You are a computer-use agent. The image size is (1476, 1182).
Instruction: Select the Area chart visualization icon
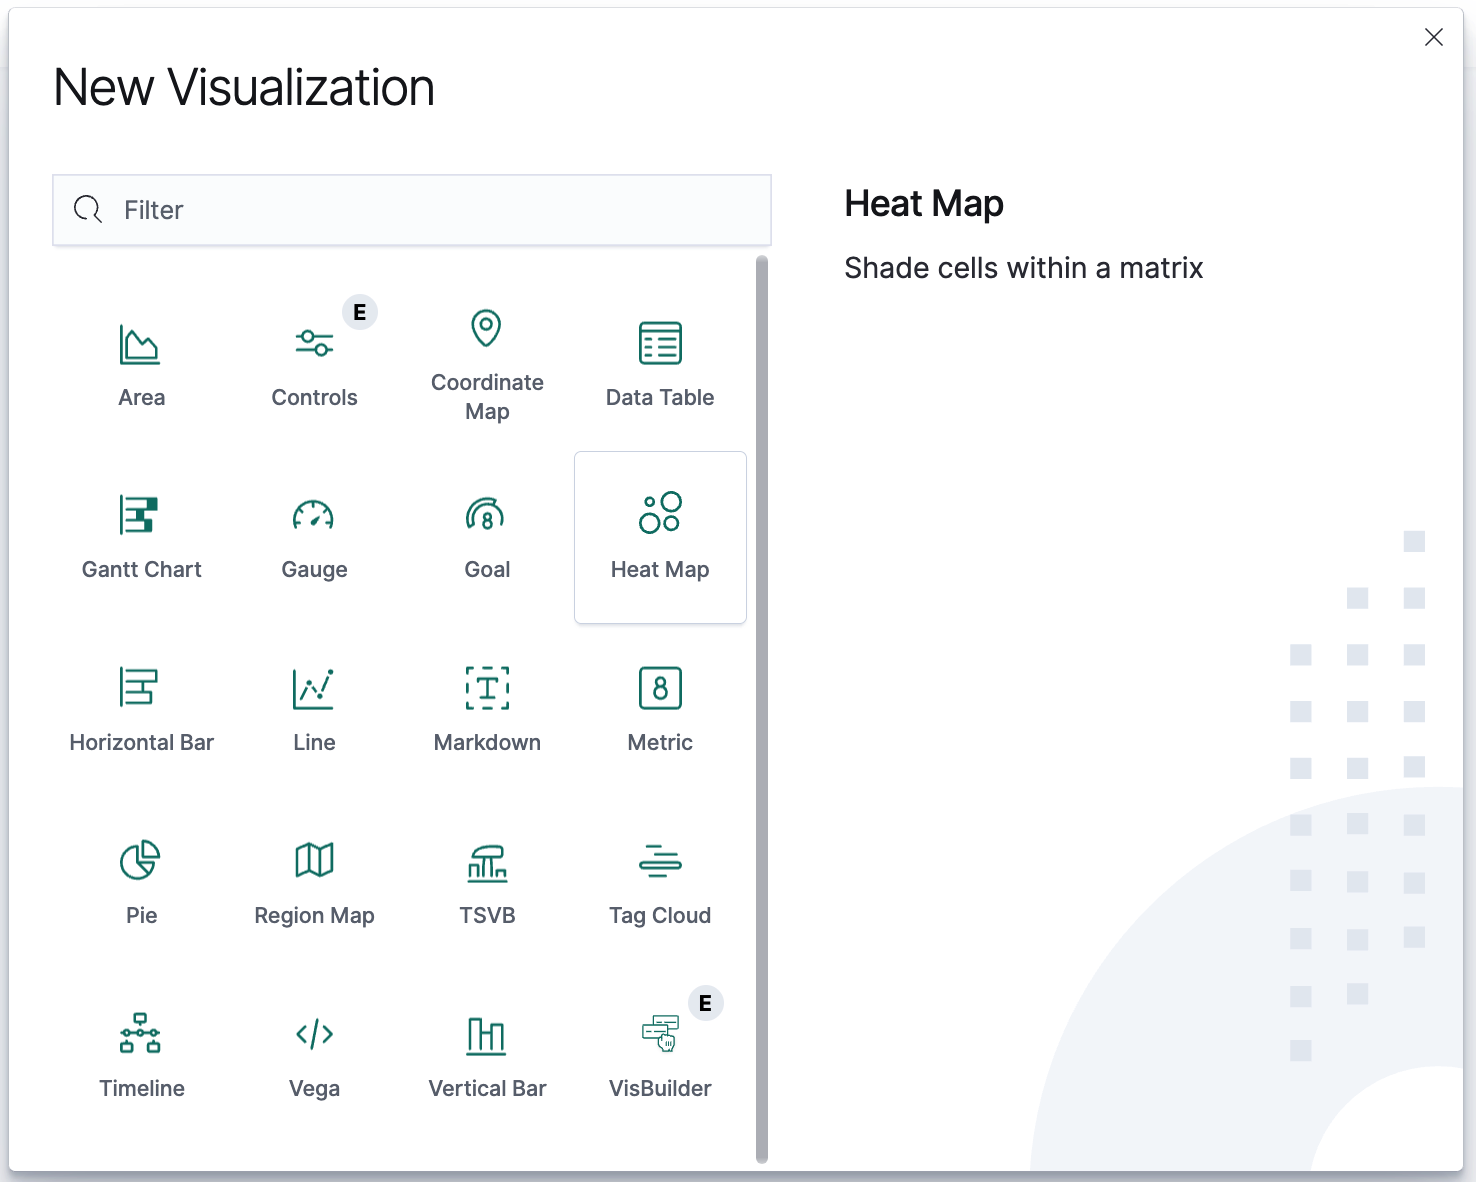[140, 345]
